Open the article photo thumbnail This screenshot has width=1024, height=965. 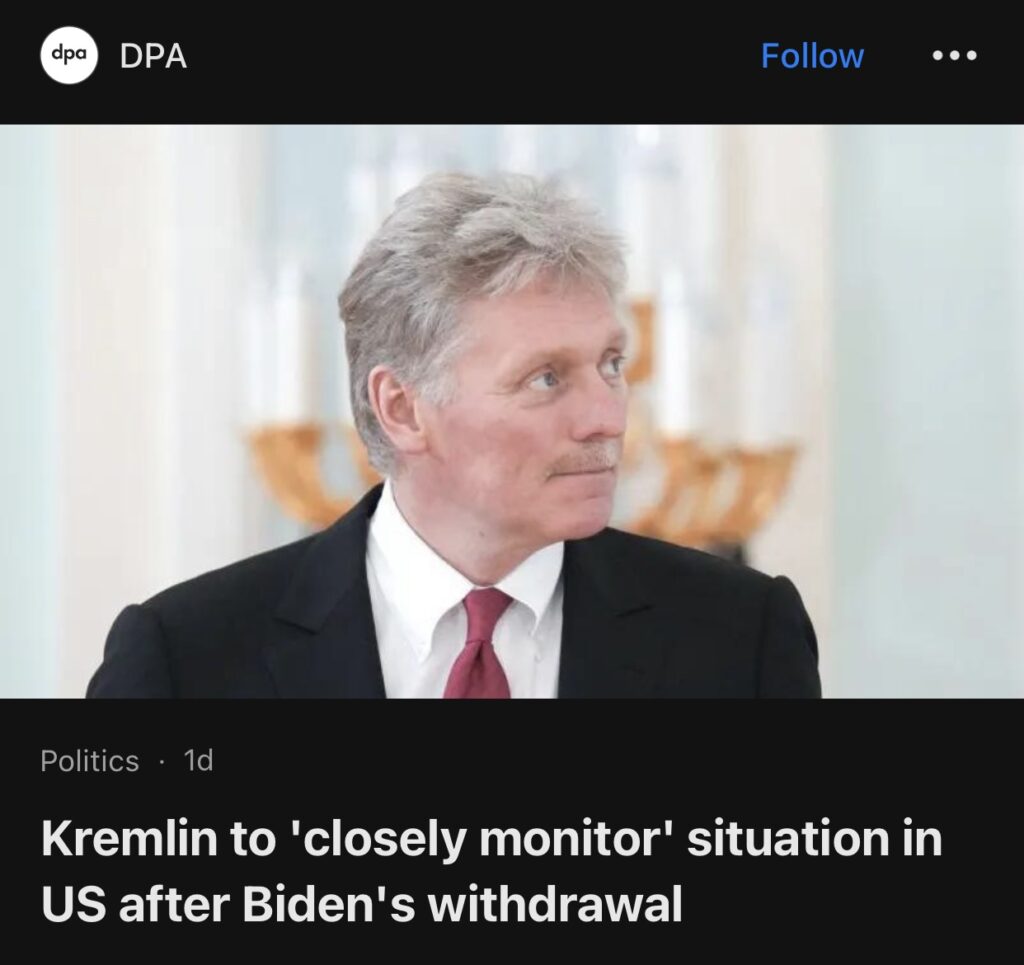tap(512, 411)
